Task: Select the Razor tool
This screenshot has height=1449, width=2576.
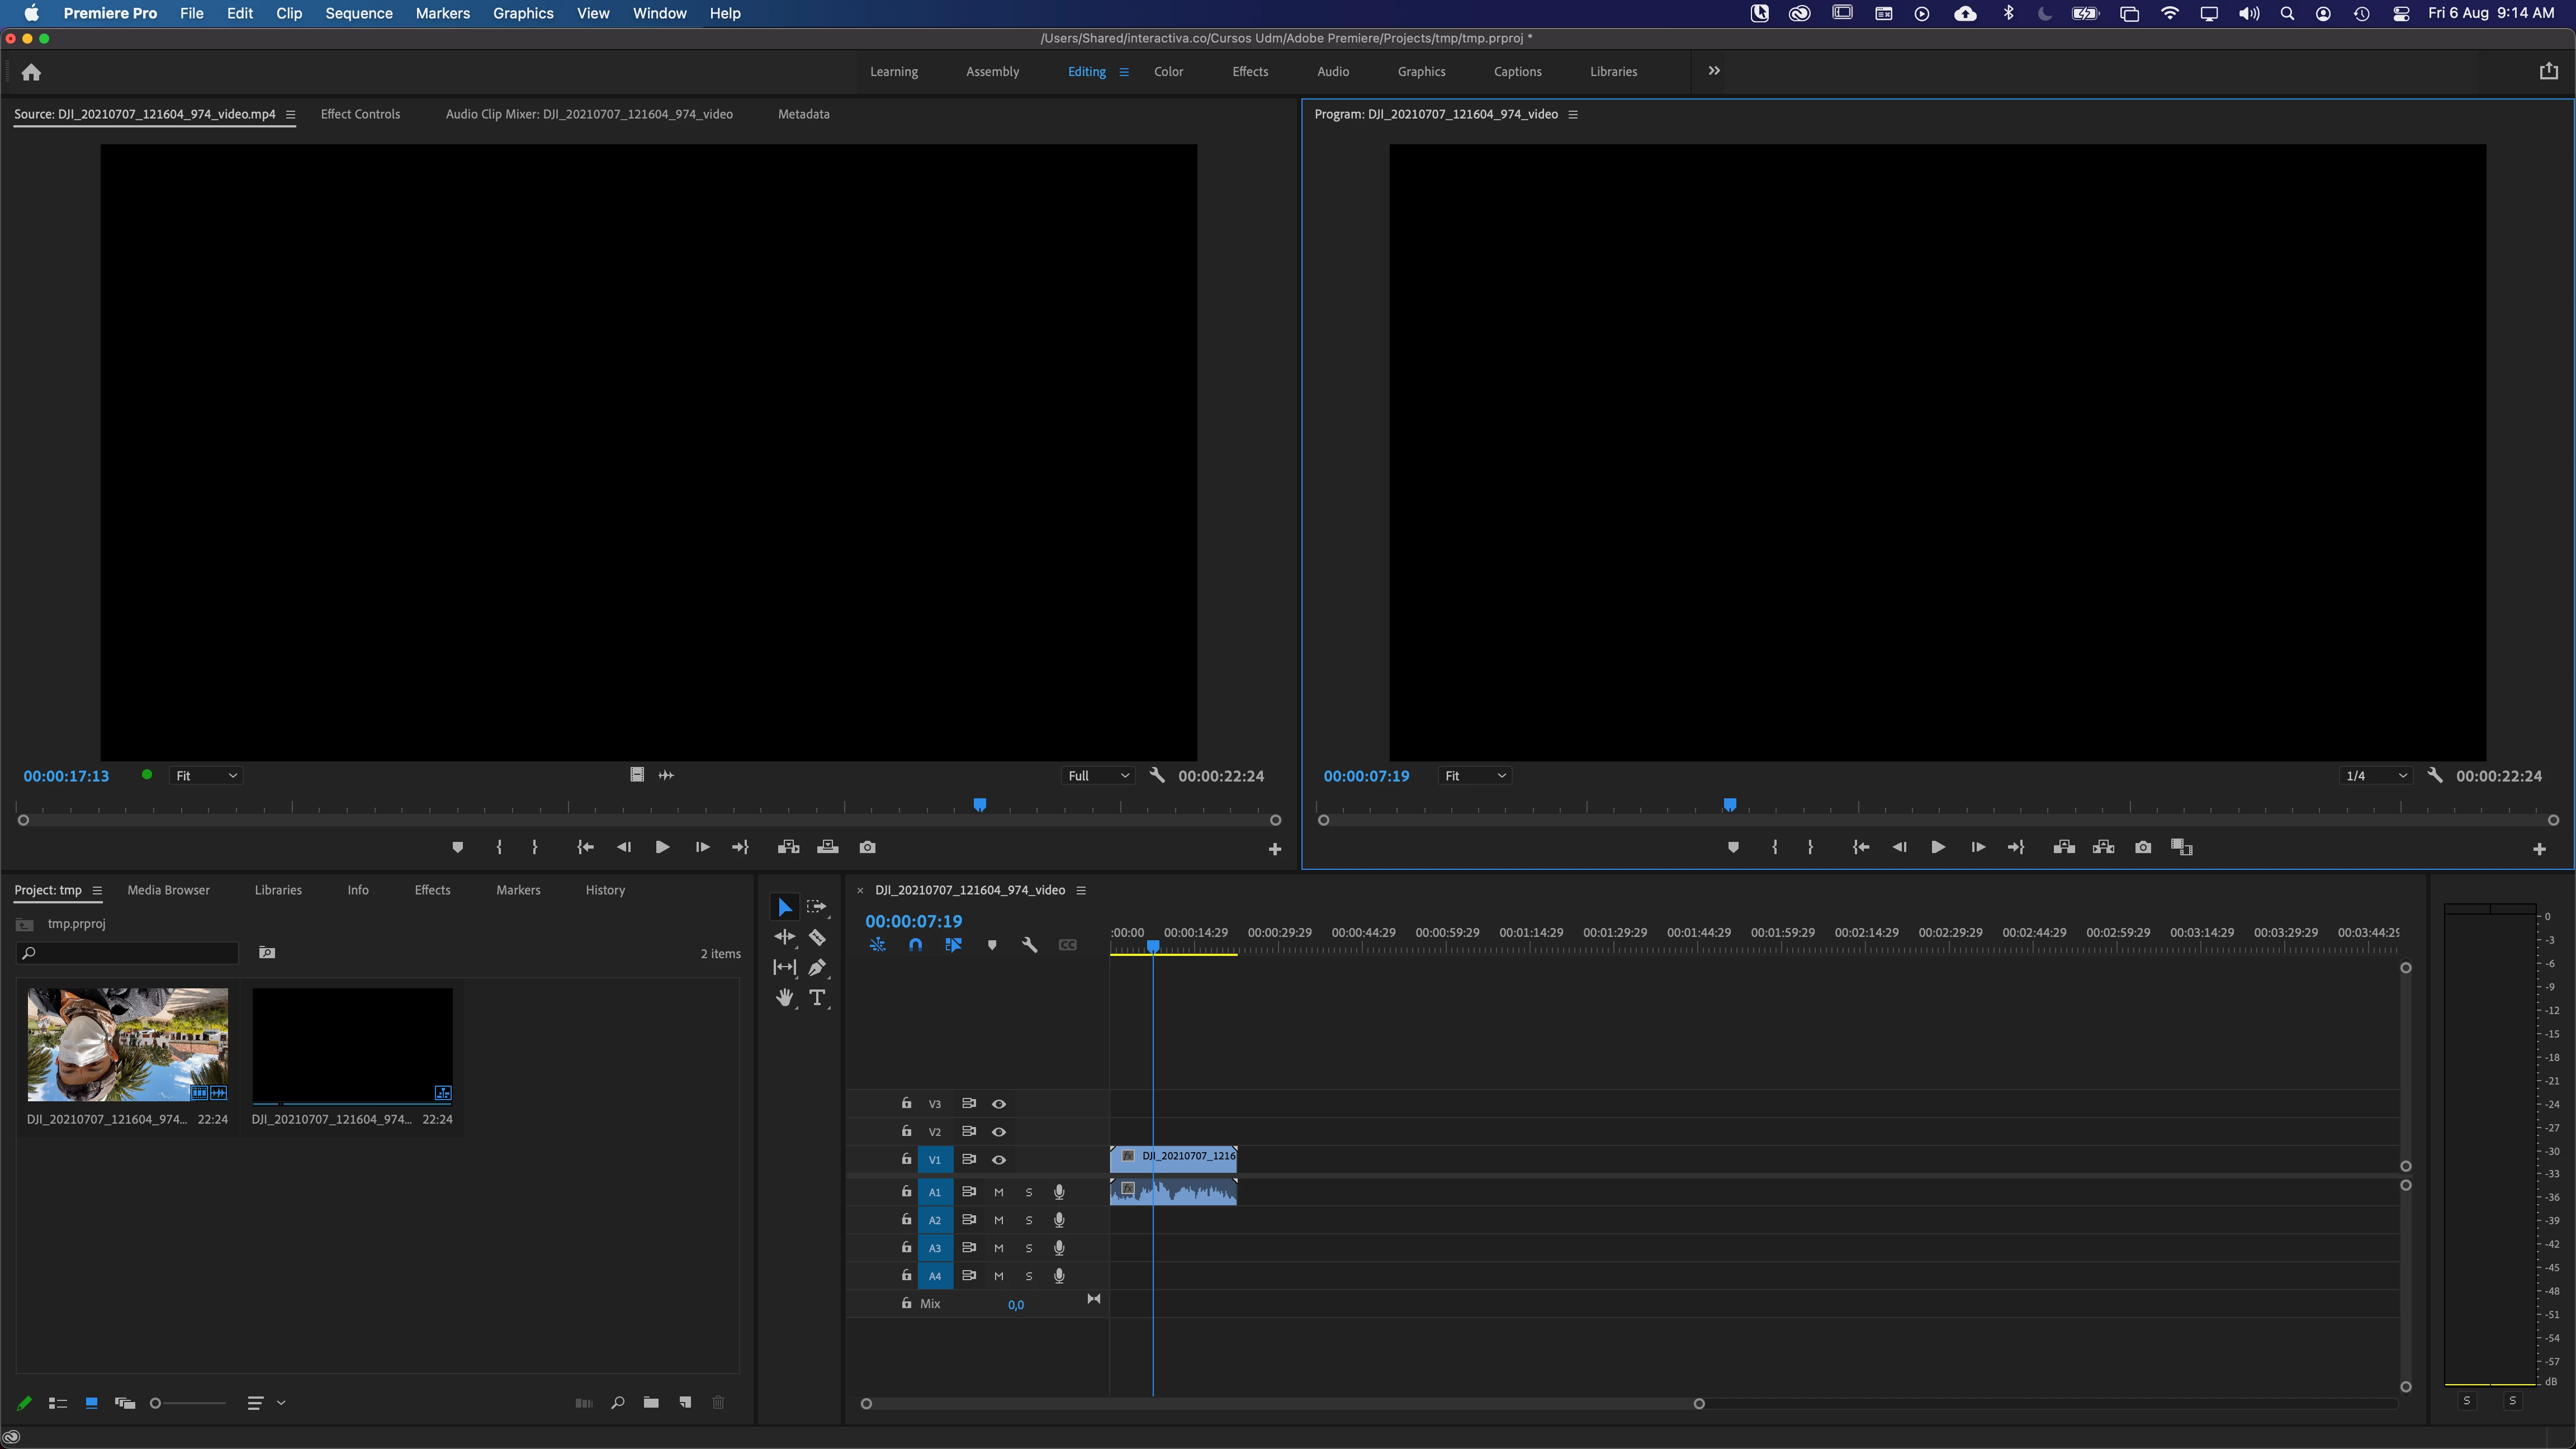Action: click(817, 937)
